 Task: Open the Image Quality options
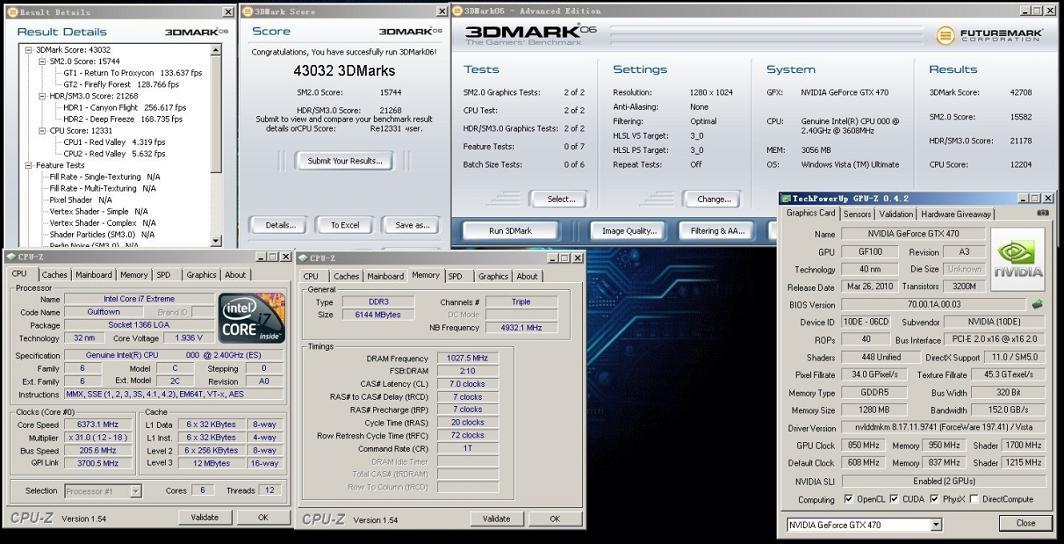pos(629,231)
